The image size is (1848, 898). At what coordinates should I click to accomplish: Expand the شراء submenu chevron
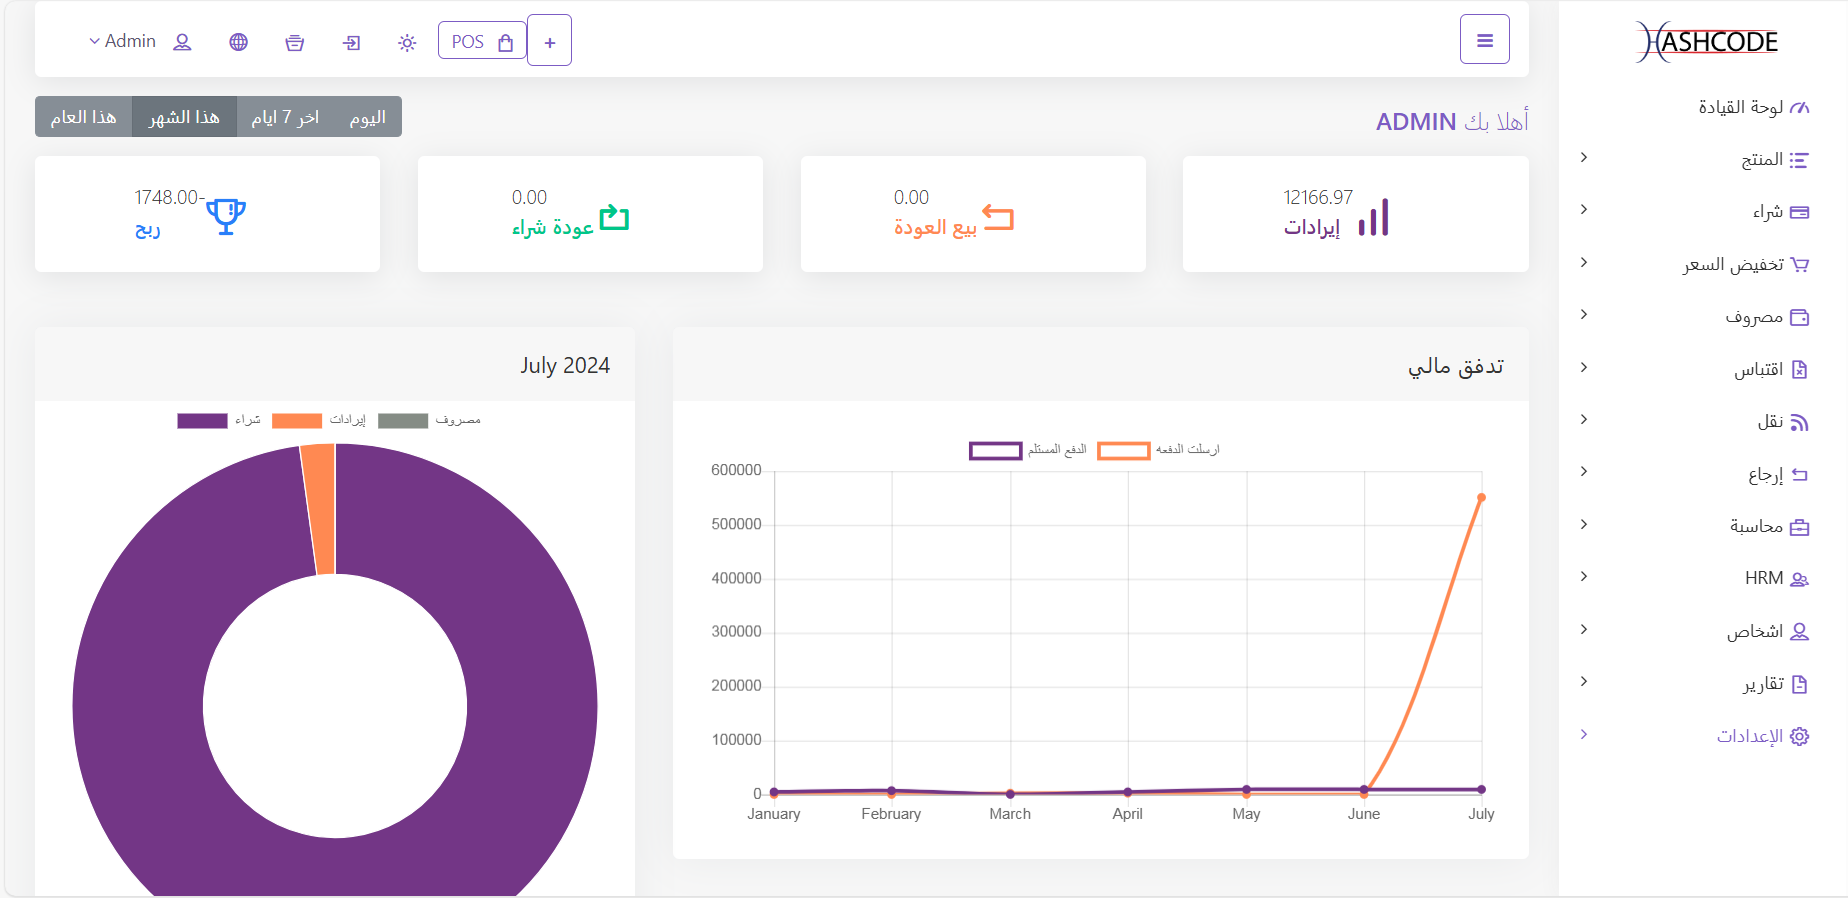(x=1584, y=209)
